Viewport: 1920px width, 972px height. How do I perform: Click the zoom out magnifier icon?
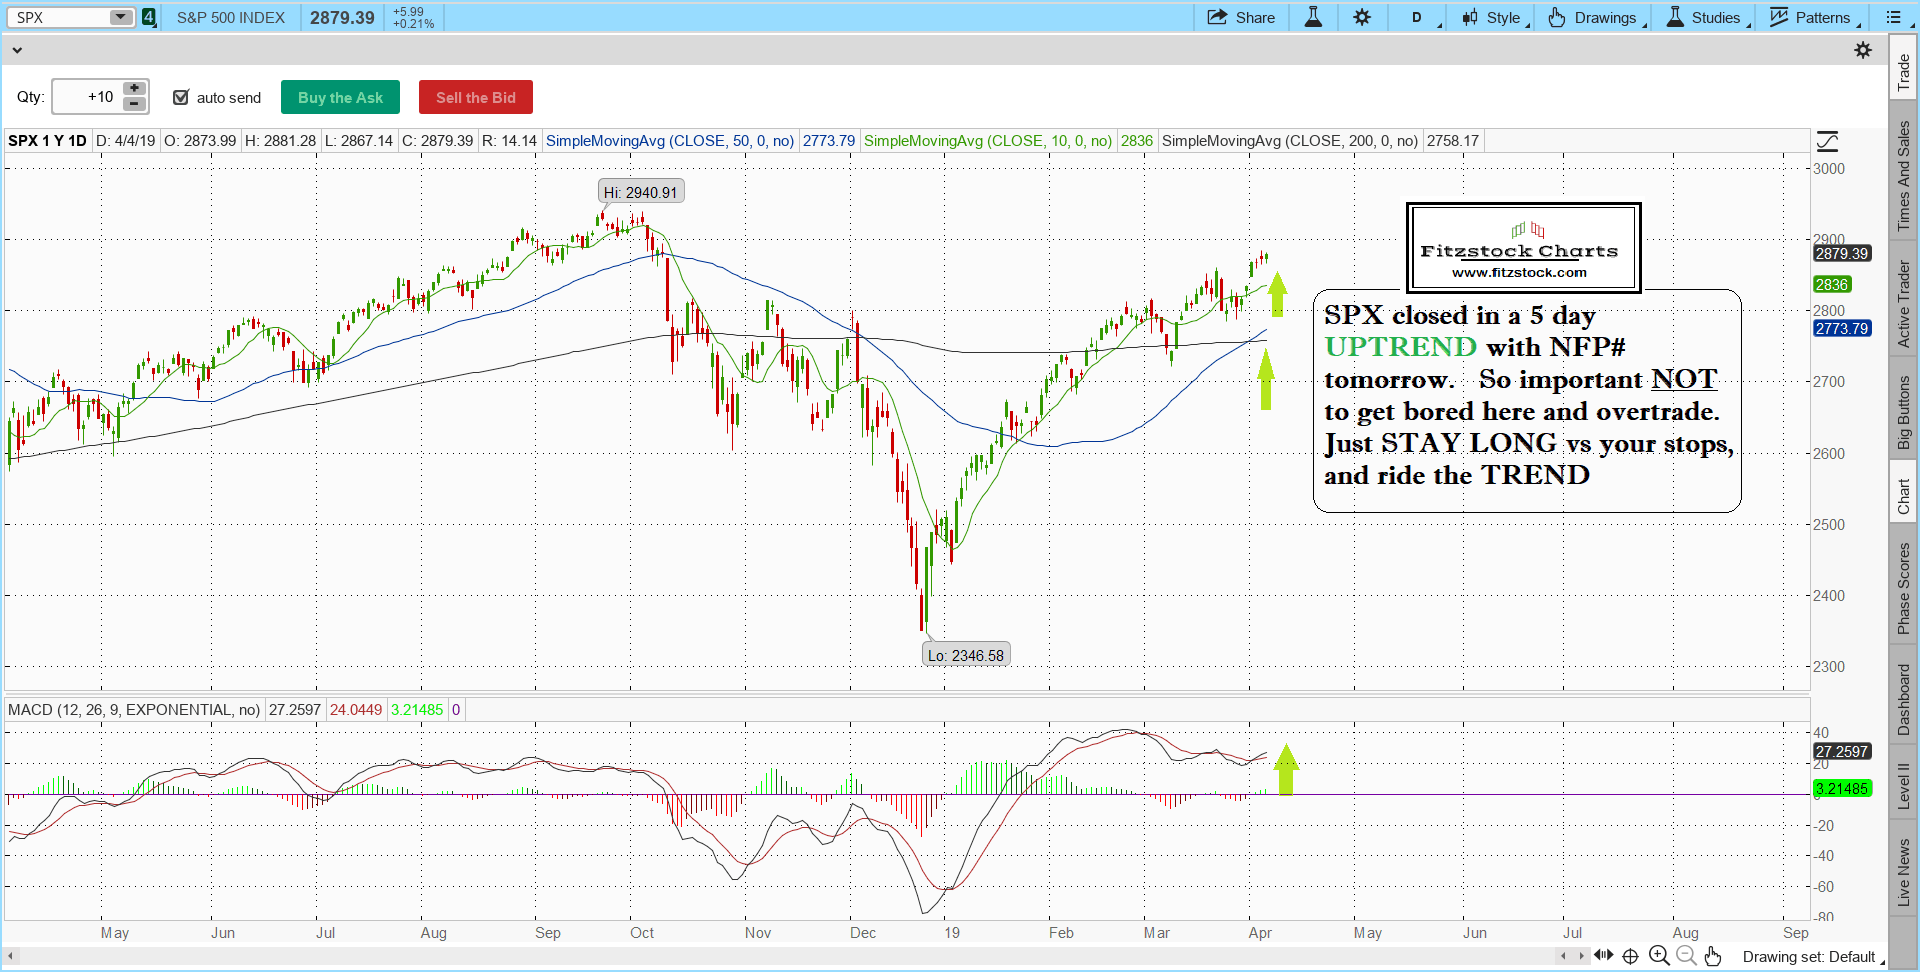1686,956
